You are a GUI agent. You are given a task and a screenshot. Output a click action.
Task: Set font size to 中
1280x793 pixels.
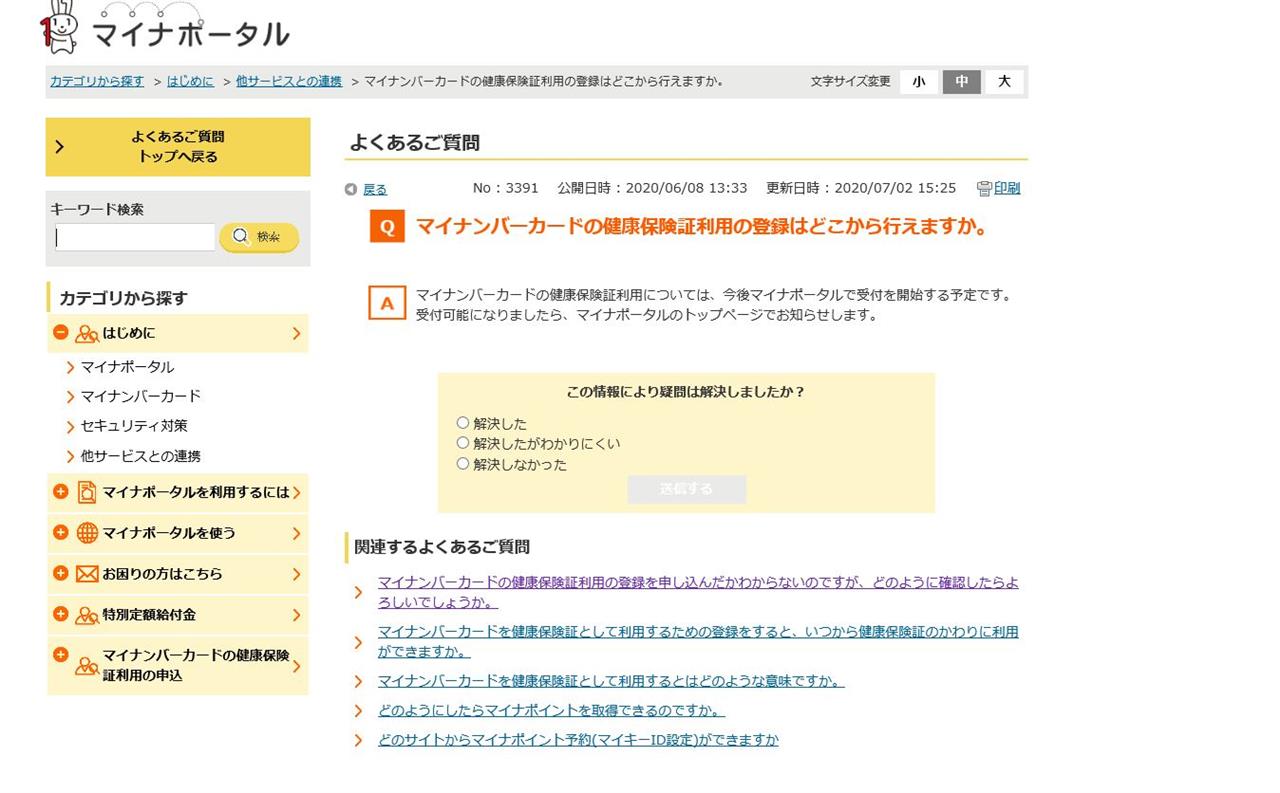[x=961, y=82]
